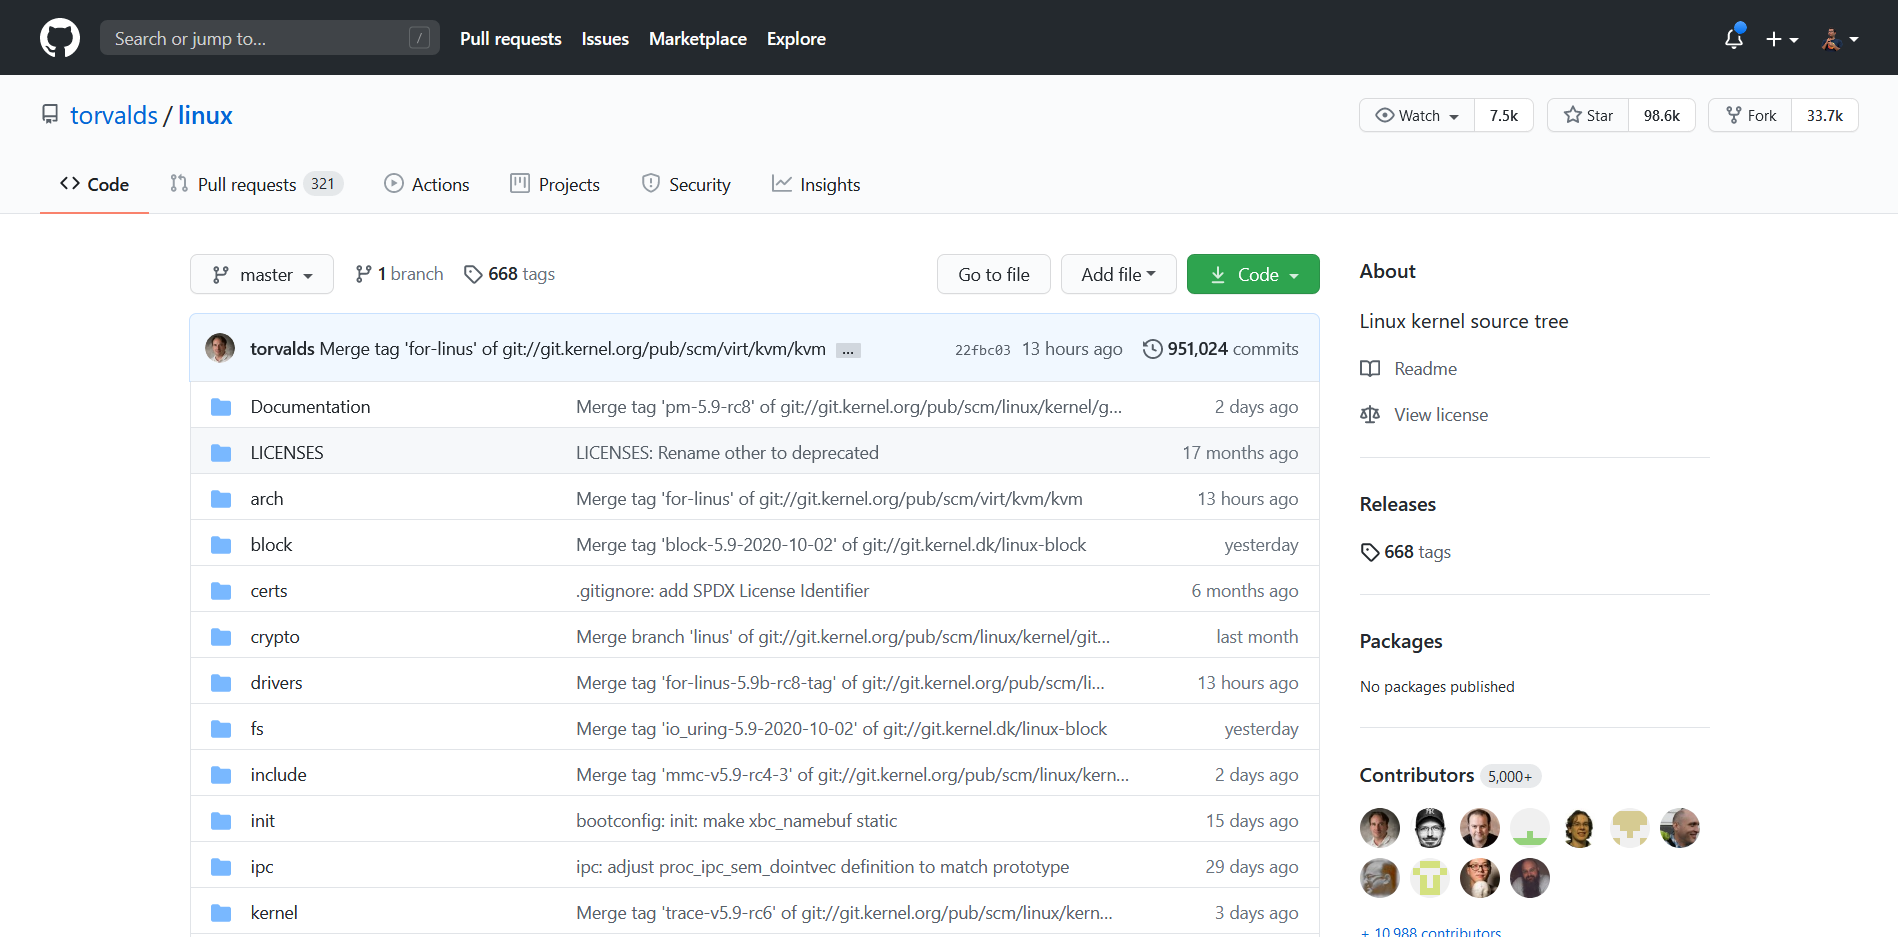The width and height of the screenshot is (1898, 937).
Task: Switch to the Insights tab
Action: coord(816,184)
